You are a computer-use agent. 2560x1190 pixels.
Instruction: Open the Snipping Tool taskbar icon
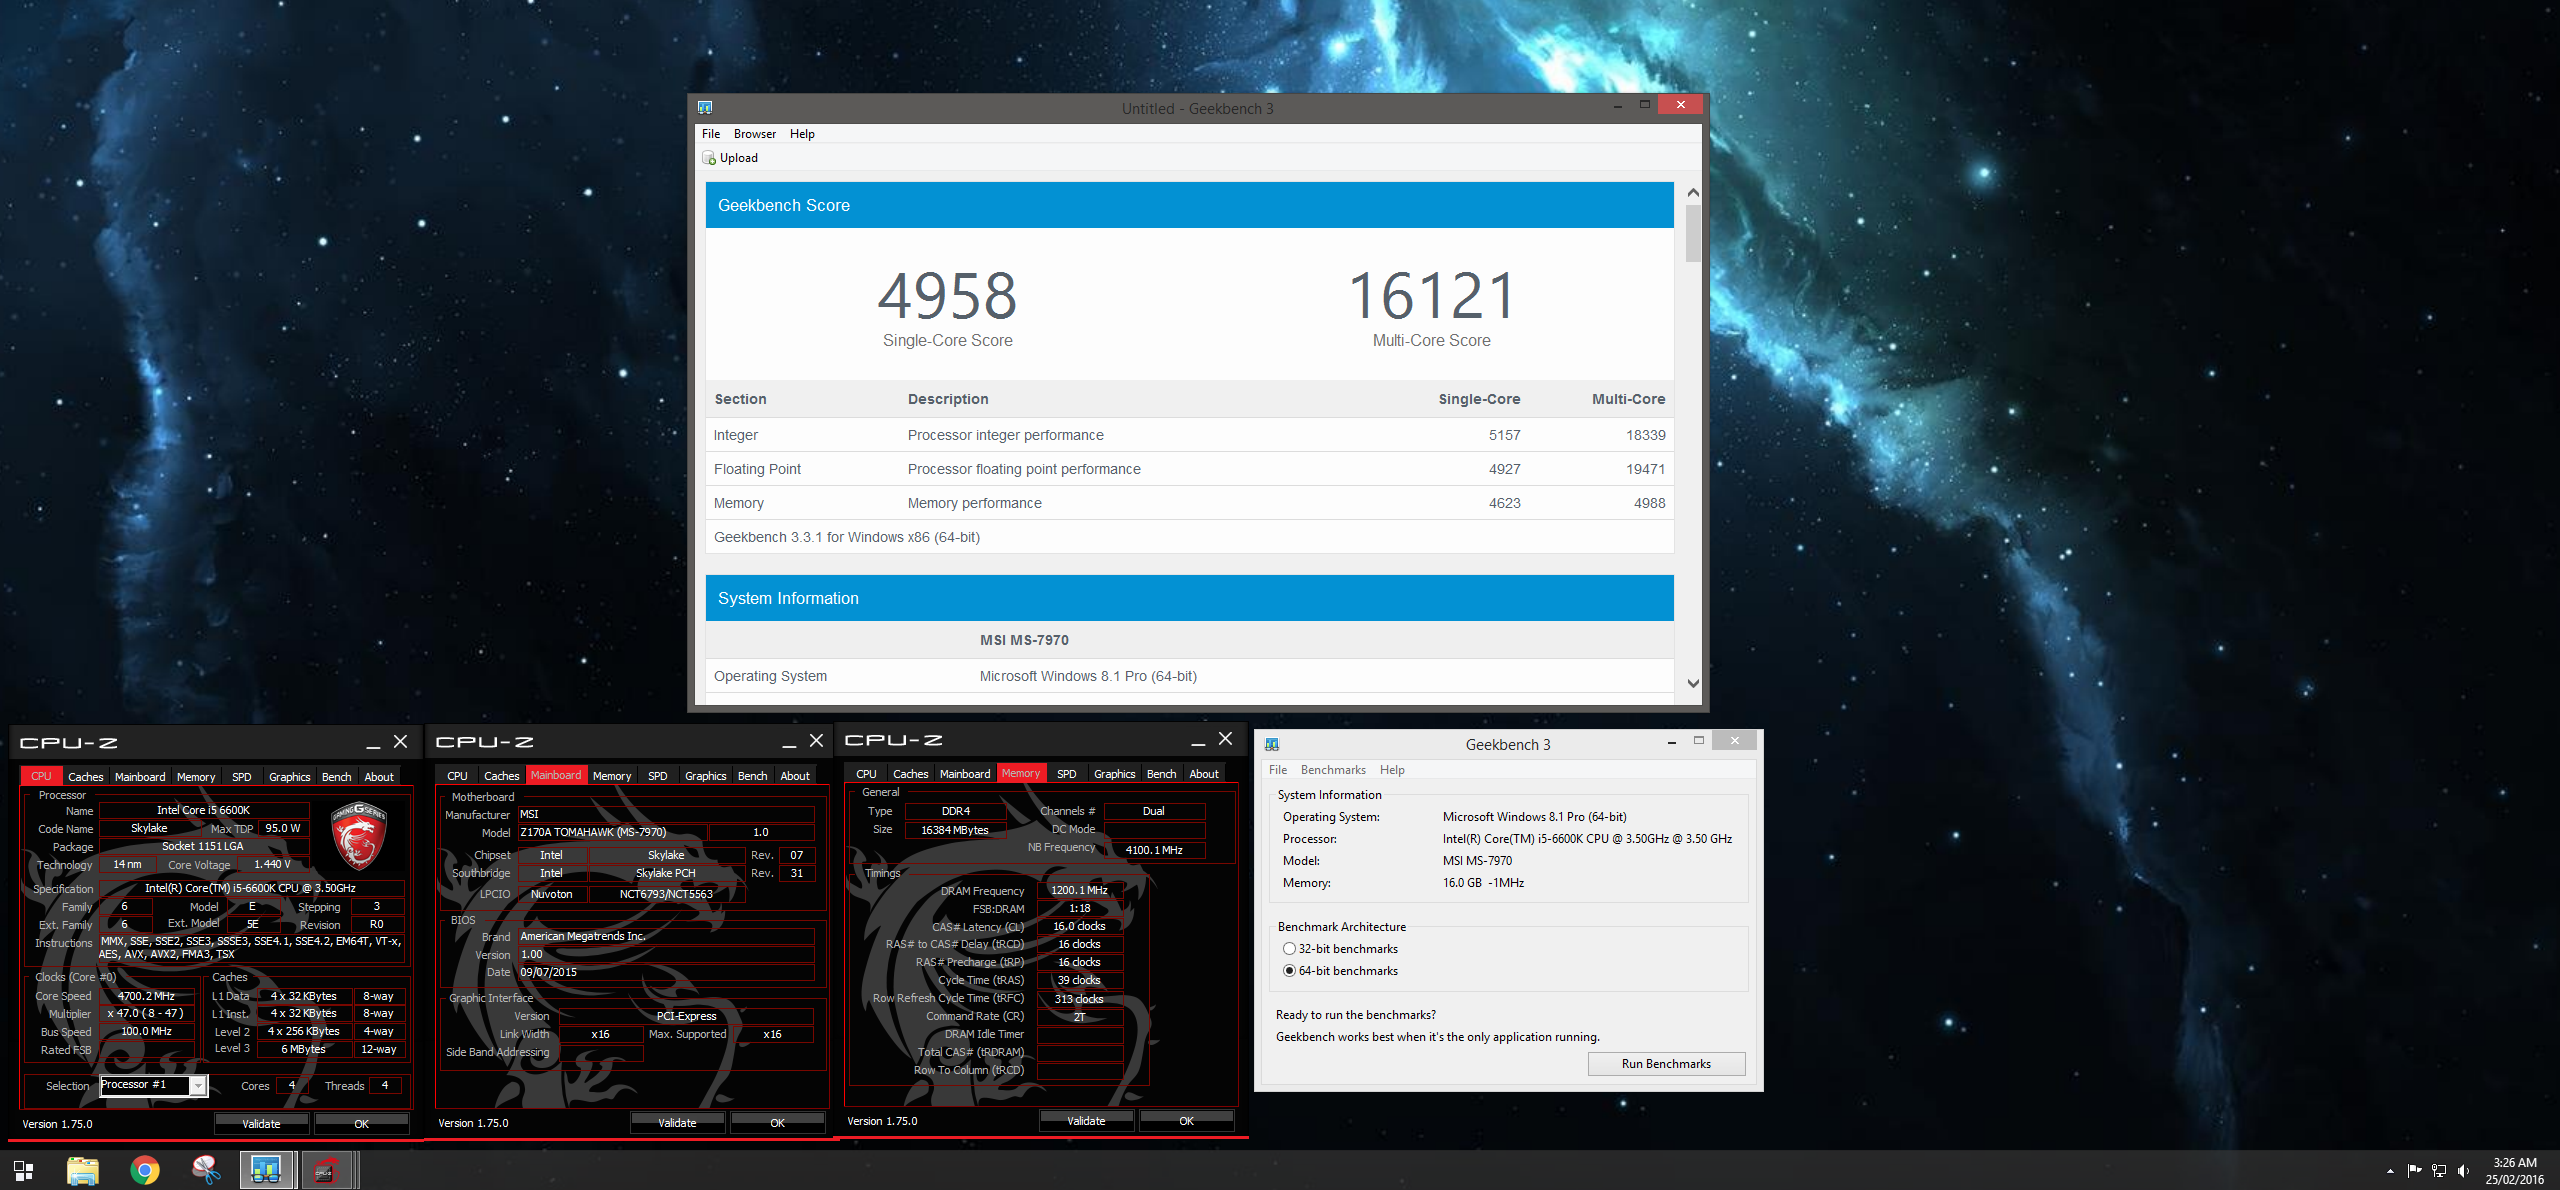pyautogui.click(x=206, y=1170)
